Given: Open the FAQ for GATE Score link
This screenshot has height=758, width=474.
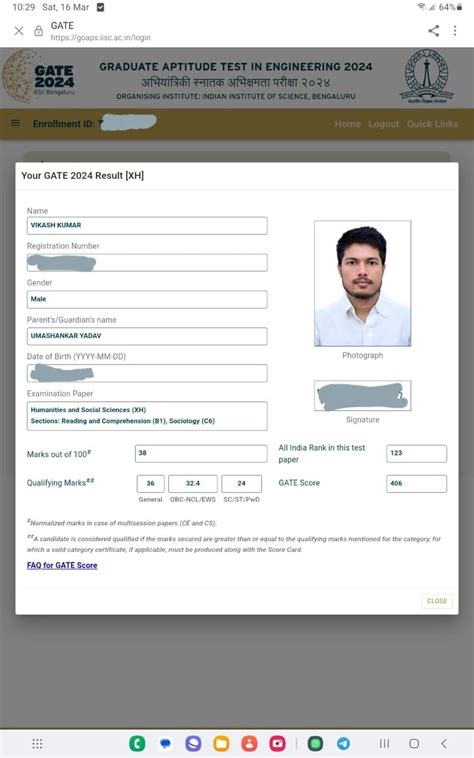Looking at the screenshot, I should pyautogui.click(x=62, y=565).
